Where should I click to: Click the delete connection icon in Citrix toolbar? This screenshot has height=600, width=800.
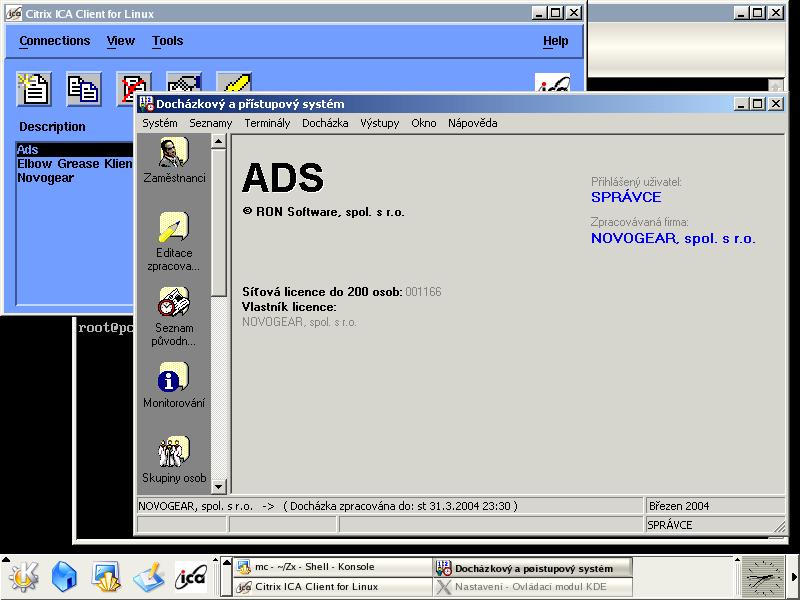pyautogui.click(x=133, y=89)
